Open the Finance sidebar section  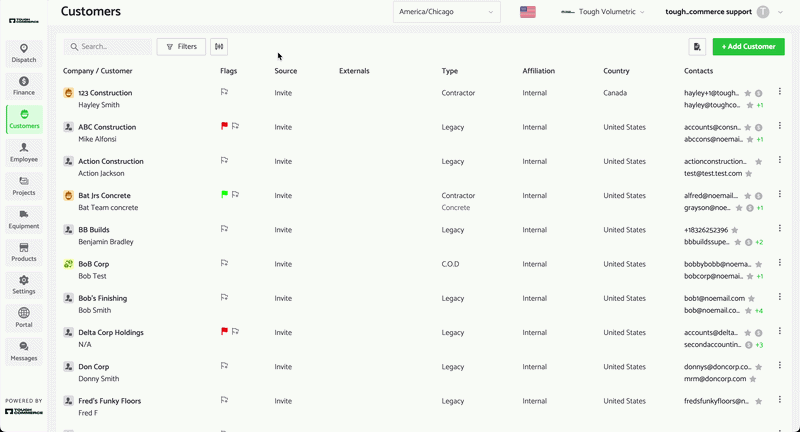coord(24,86)
